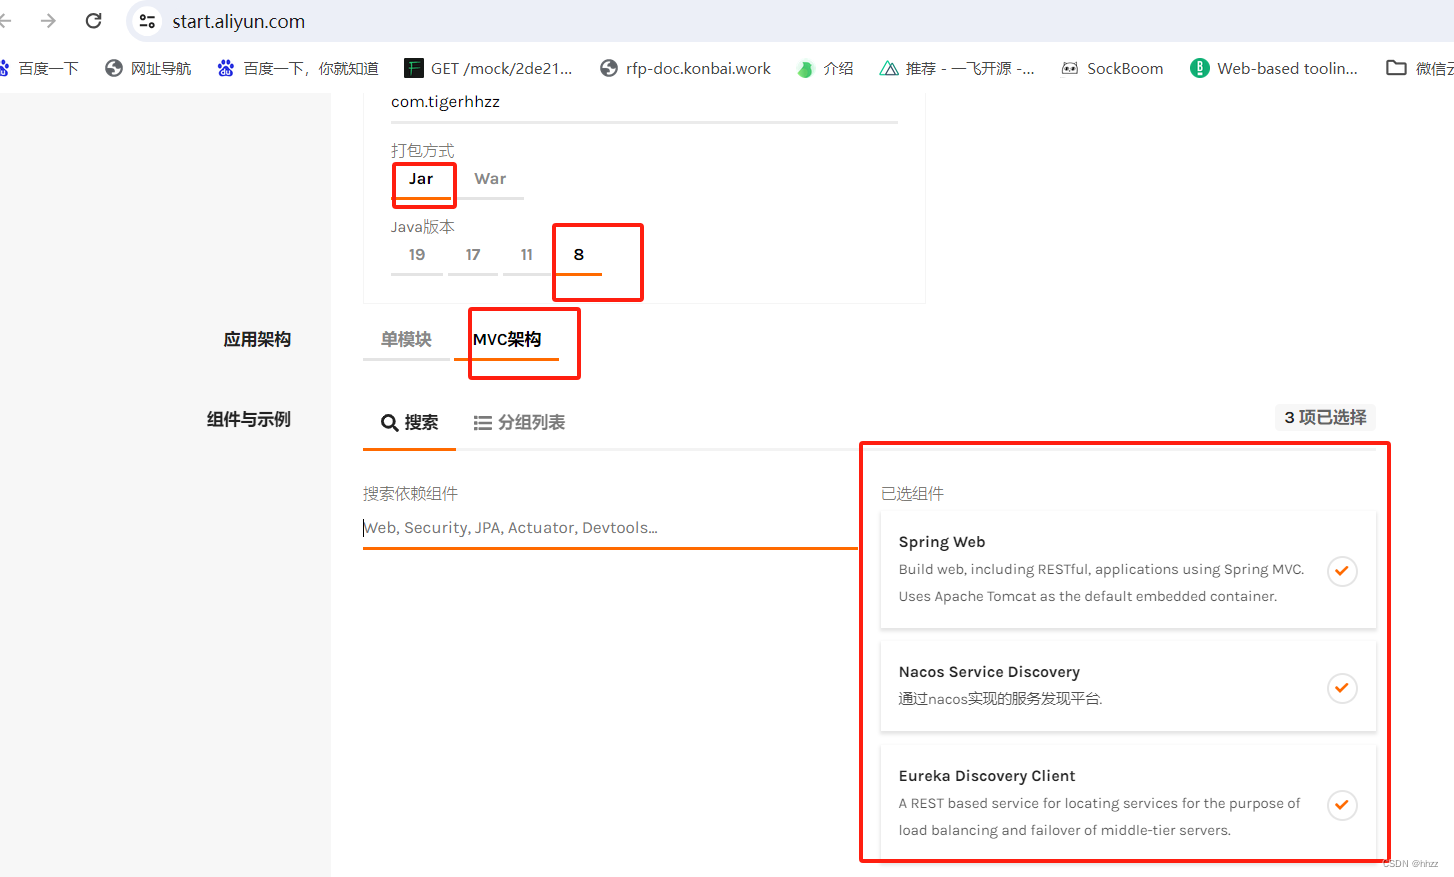
Task: Choose Java version 19
Action: (x=417, y=255)
